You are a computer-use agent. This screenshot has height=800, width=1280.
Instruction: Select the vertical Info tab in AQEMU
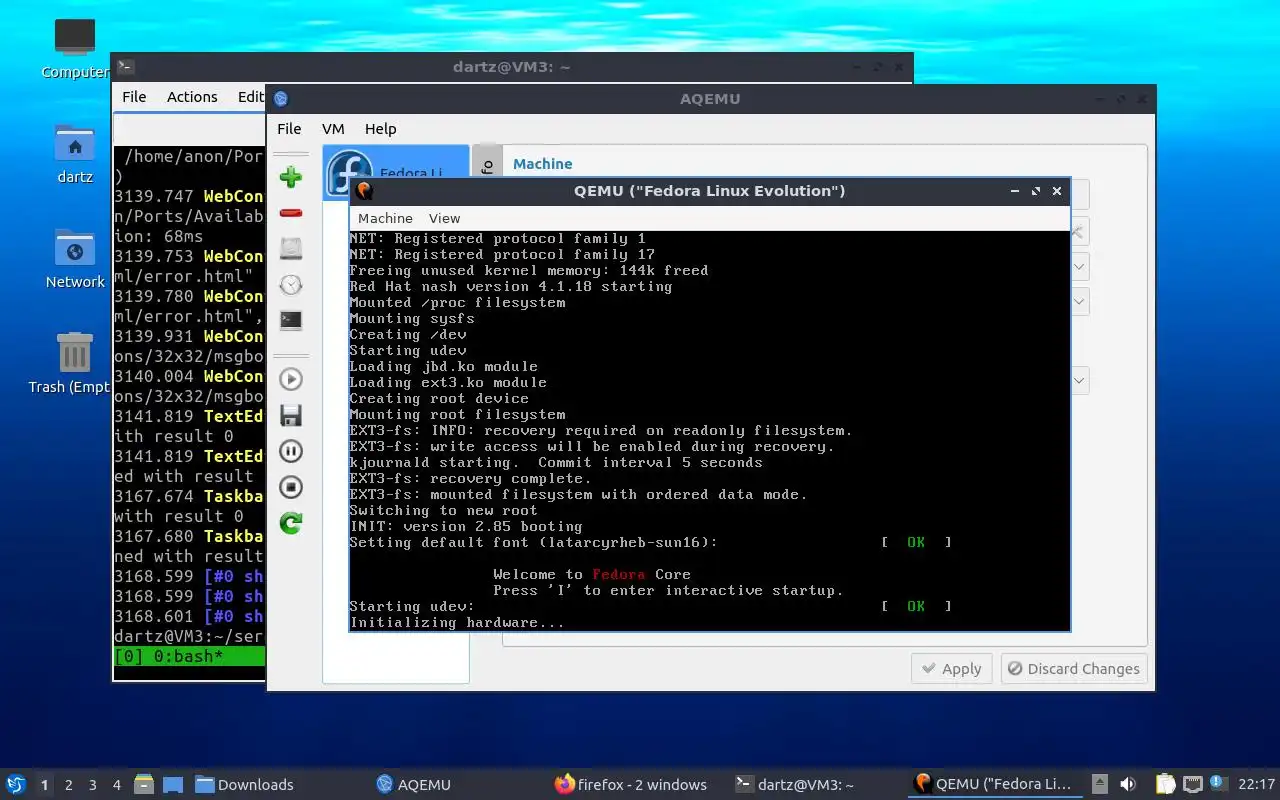click(487, 163)
